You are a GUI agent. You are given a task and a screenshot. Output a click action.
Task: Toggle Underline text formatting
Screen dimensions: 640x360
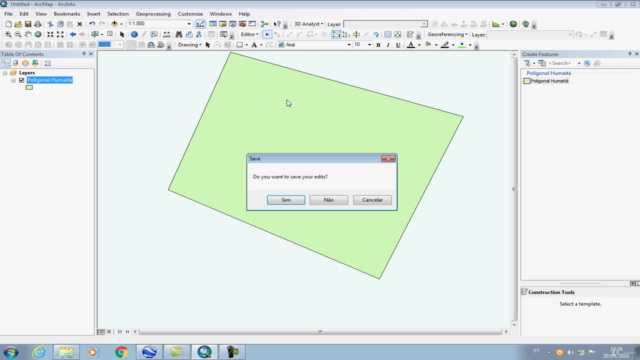click(398, 45)
